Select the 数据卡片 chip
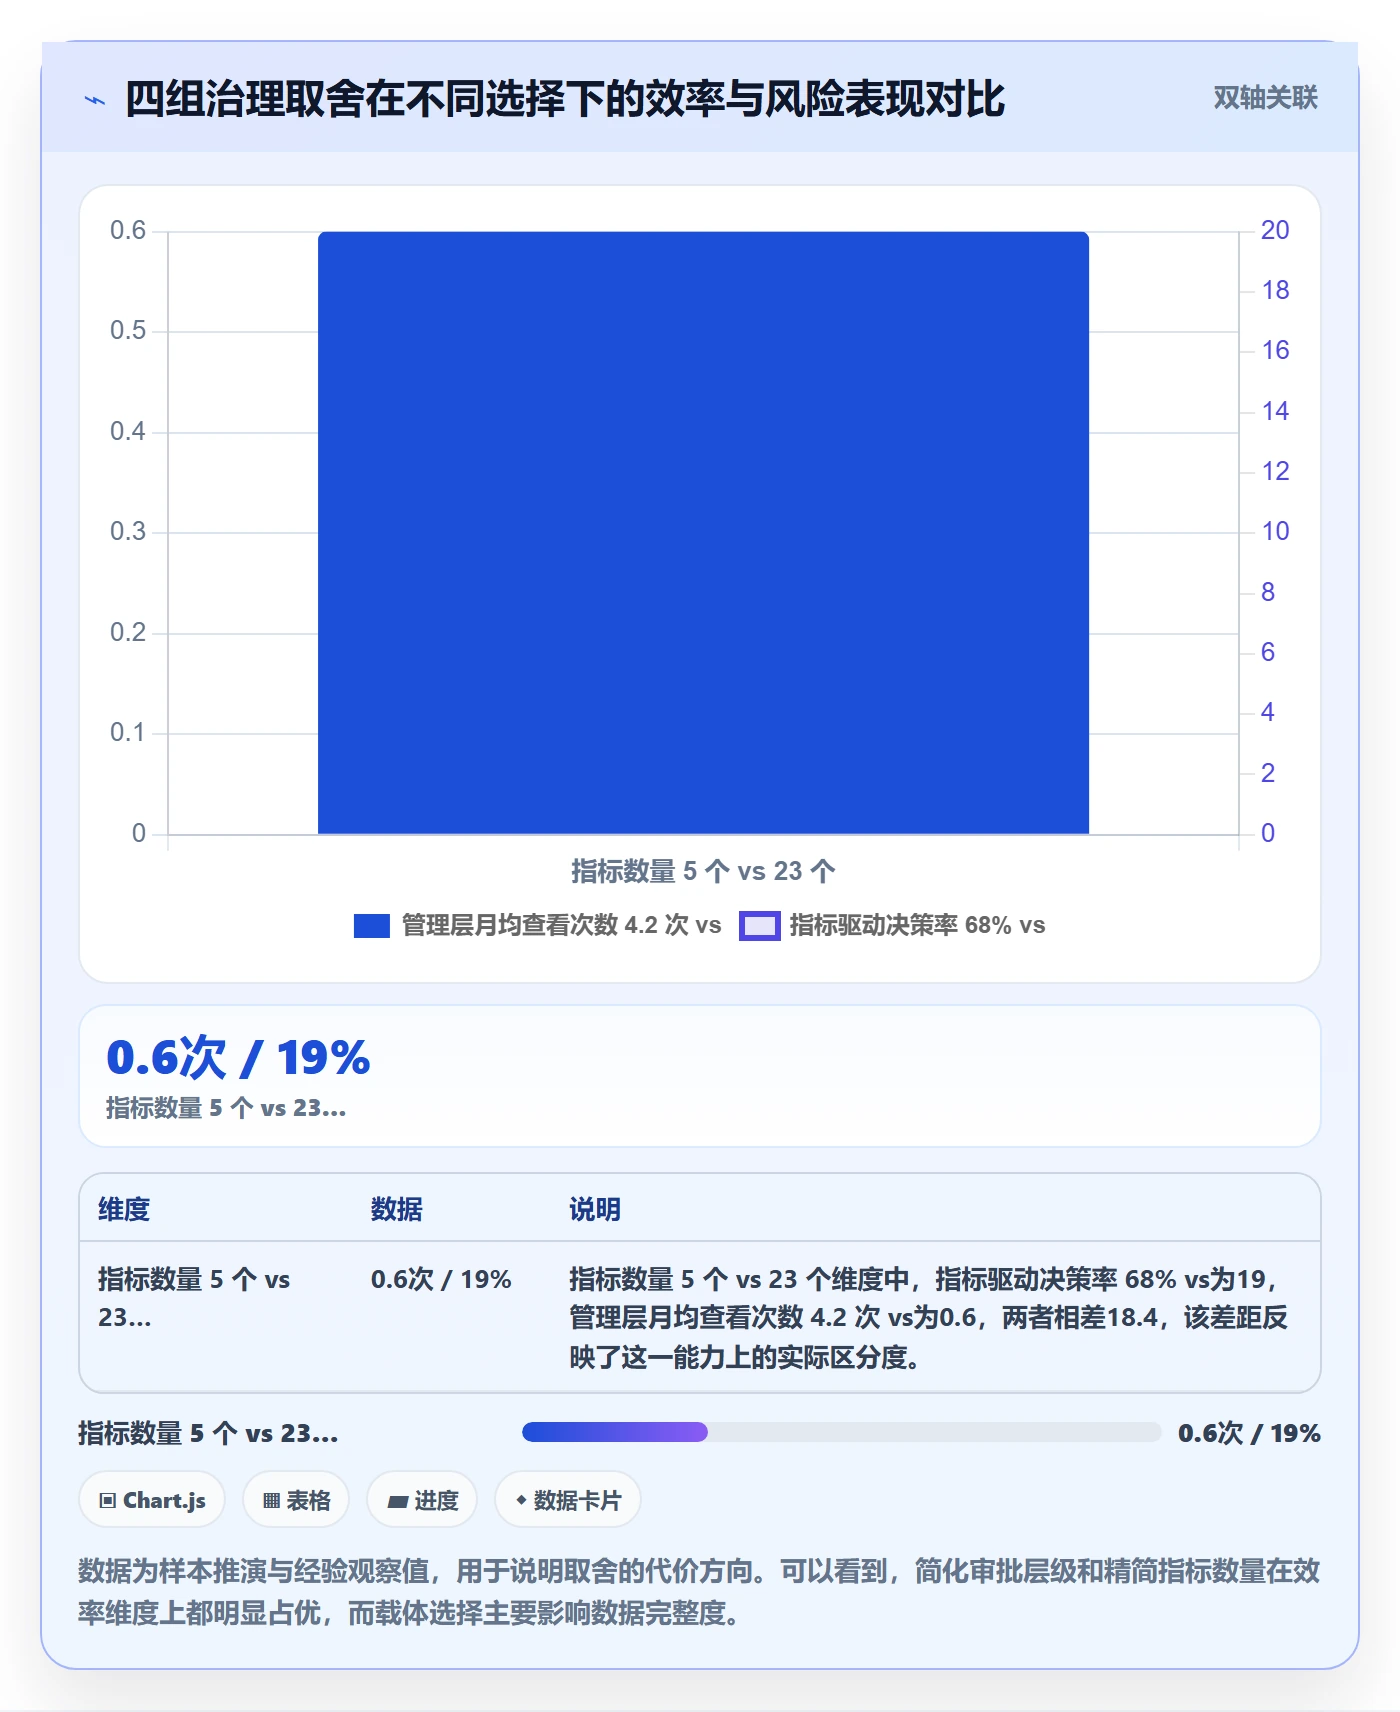The height and width of the screenshot is (1712, 1400). click(x=568, y=1500)
